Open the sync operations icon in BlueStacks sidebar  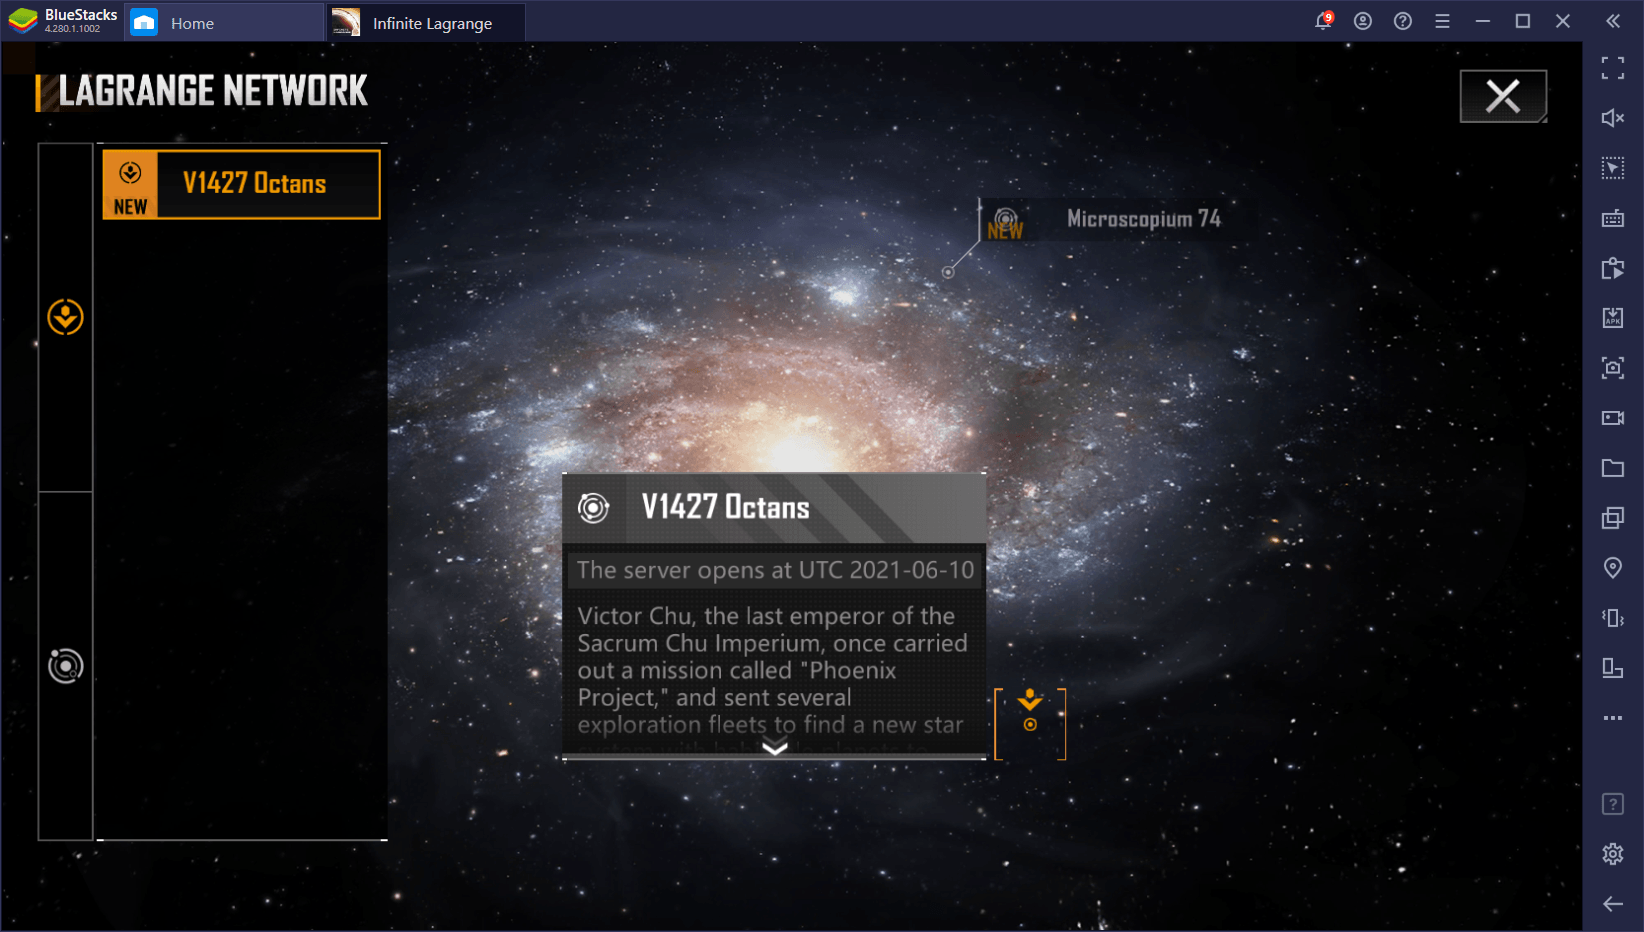pyautogui.click(x=1613, y=268)
